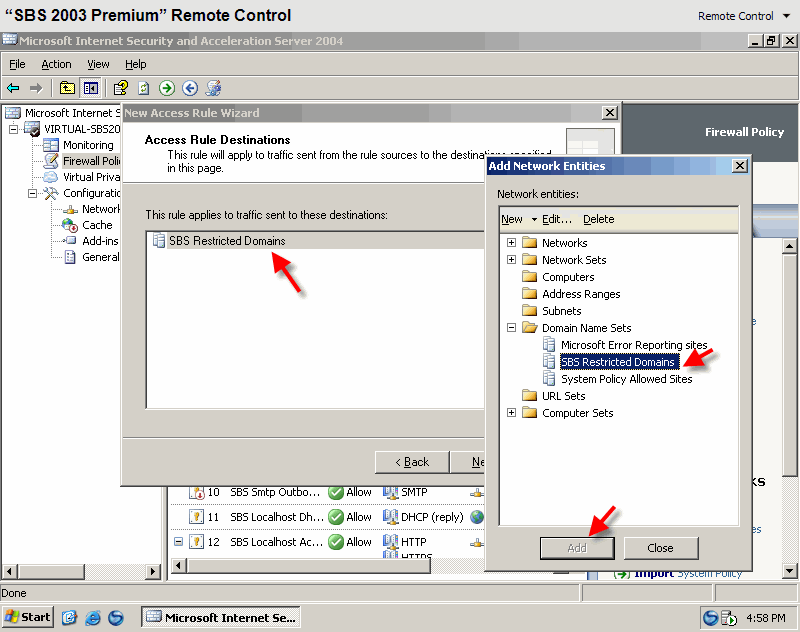Viewport: 800px width, 632px height.
Task: Click left arrow of rules list scrollbar
Action: click(x=178, y=565)
